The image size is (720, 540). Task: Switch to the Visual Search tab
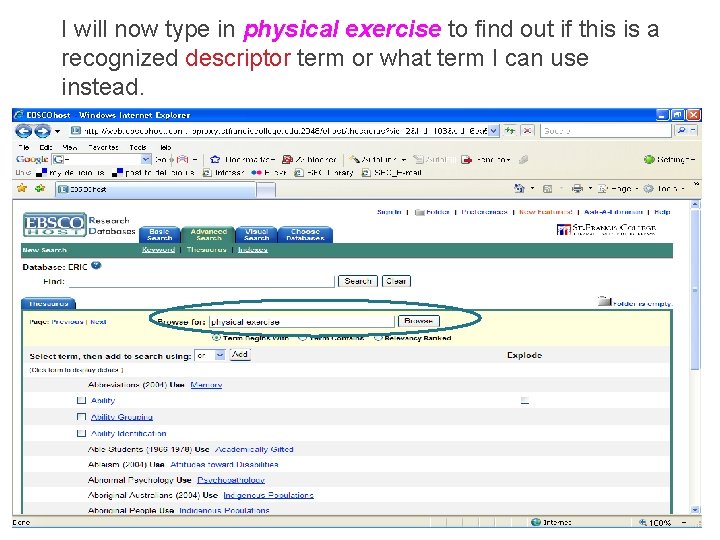[257, 235]
